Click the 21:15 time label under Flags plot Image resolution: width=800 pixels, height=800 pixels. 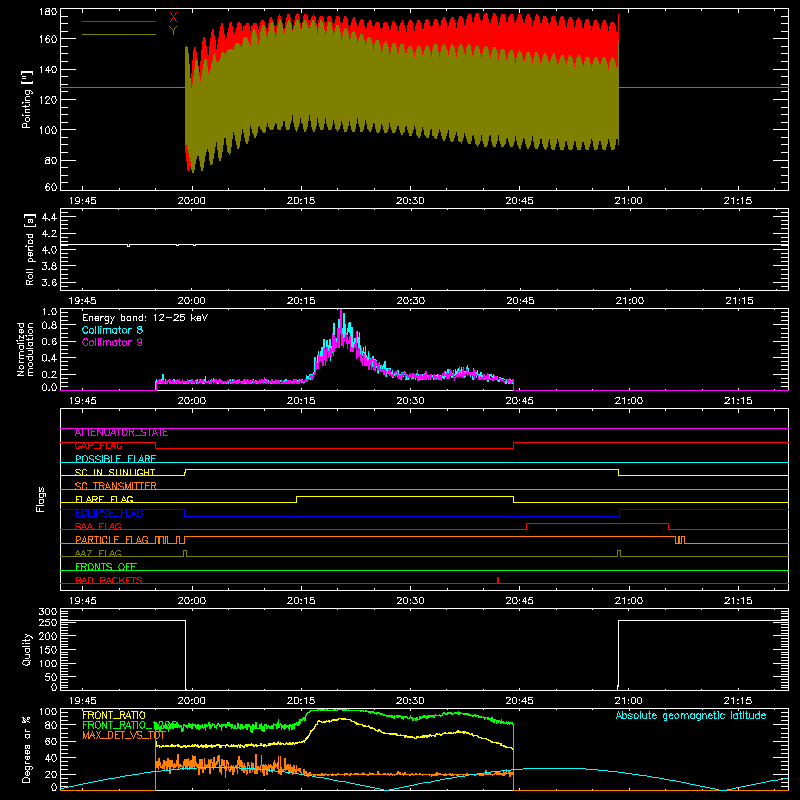pyautogui.click(x=738, y=601)
